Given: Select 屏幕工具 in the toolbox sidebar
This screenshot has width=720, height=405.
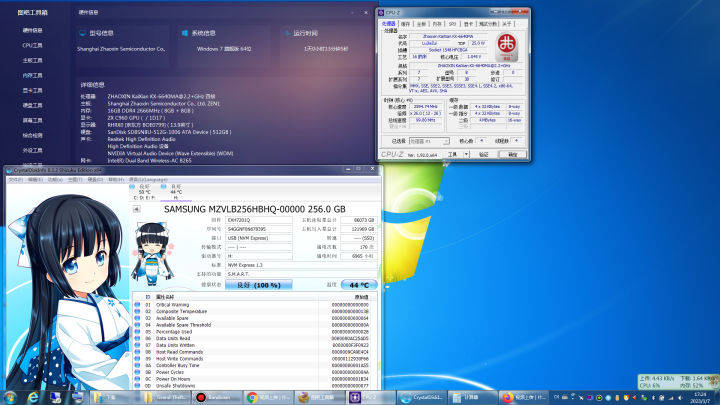Looking at the screenshot, I should pos(33,120).
